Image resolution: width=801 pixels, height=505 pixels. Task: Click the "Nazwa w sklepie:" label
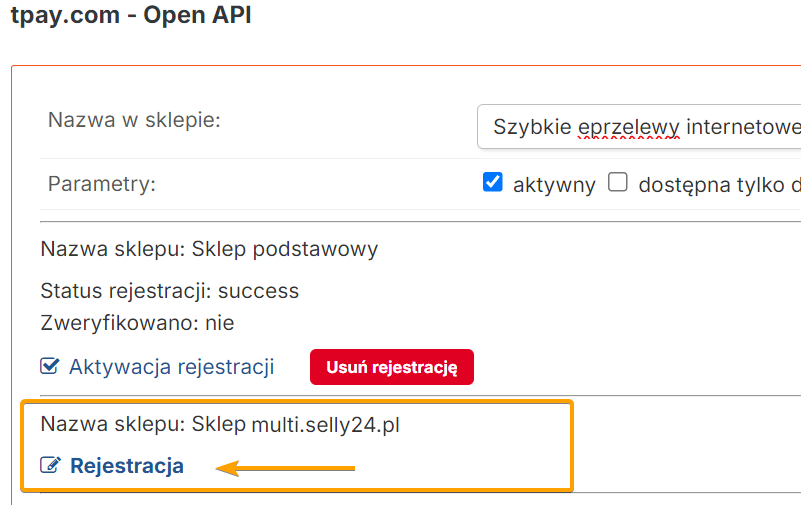(134, 120)
